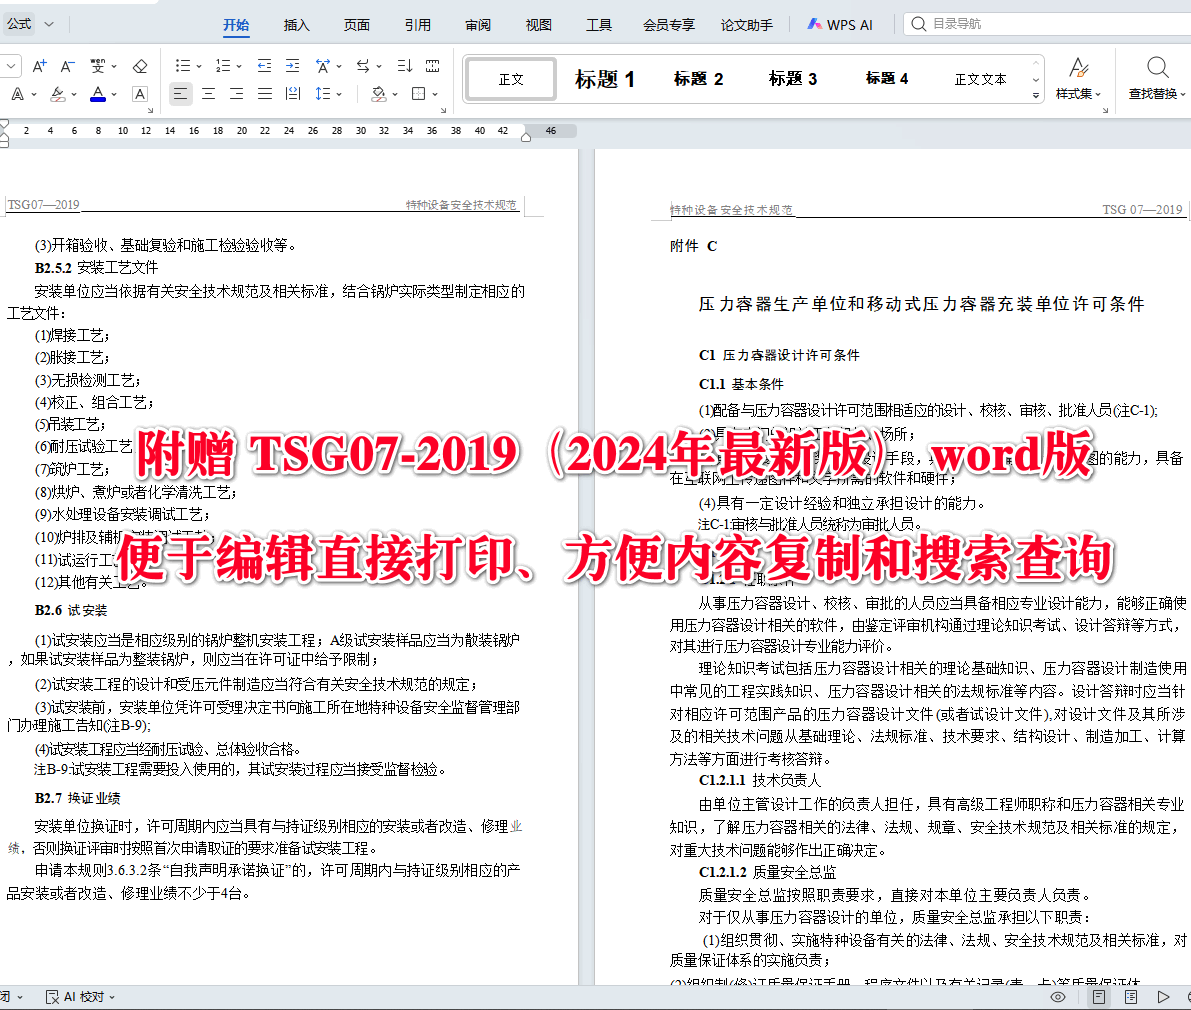Viewport: 1191px width, 1010px height.
Task: Apply 标题 3 style
Action: click(x=792, y=79)
